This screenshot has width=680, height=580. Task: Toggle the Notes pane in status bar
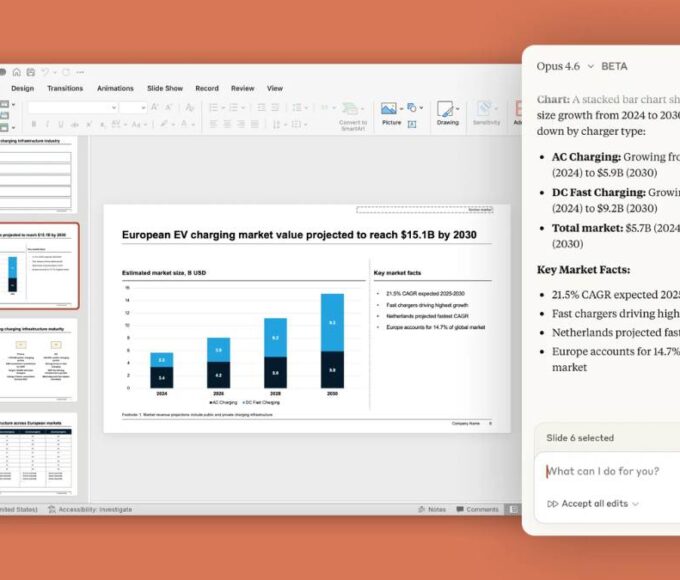pos(432,509)
